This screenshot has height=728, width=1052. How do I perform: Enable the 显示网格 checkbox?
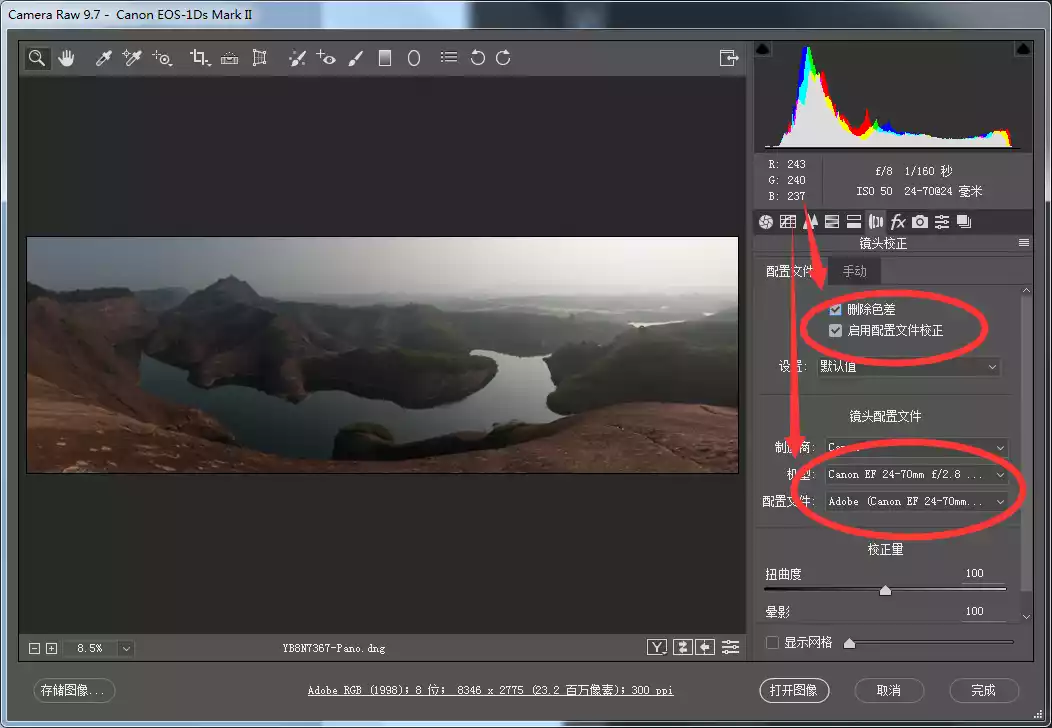click(x=772, y=642)
